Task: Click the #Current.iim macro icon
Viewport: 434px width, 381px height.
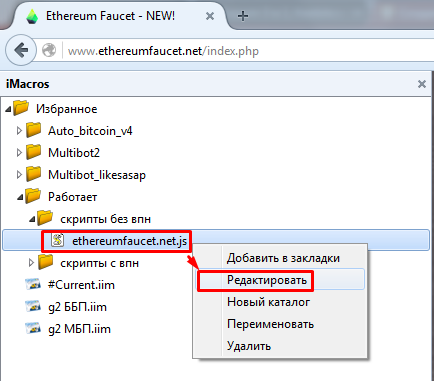Action: (33, 284)
